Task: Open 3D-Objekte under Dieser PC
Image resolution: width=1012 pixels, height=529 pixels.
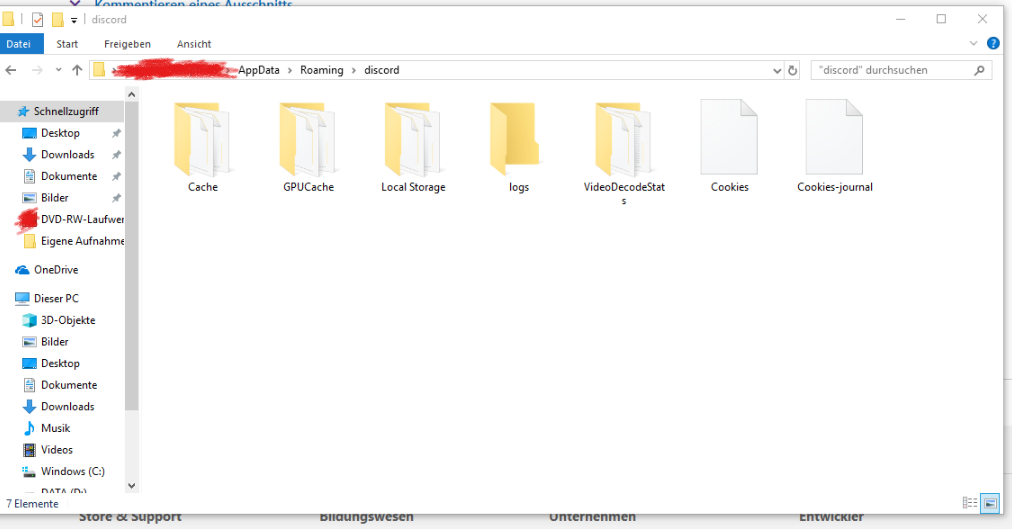Action: [x=67, y=320]
